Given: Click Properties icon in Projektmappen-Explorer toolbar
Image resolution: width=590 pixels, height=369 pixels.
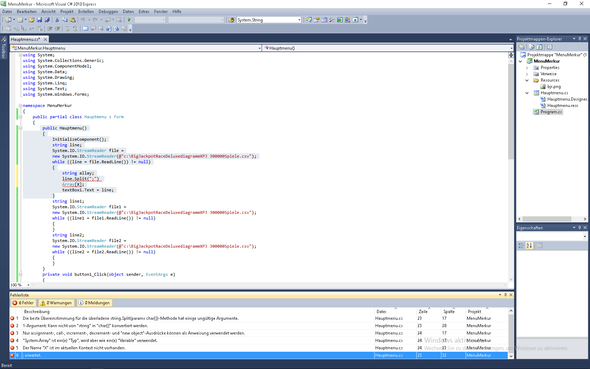Looking at the screenshot, I should [522, 47].
